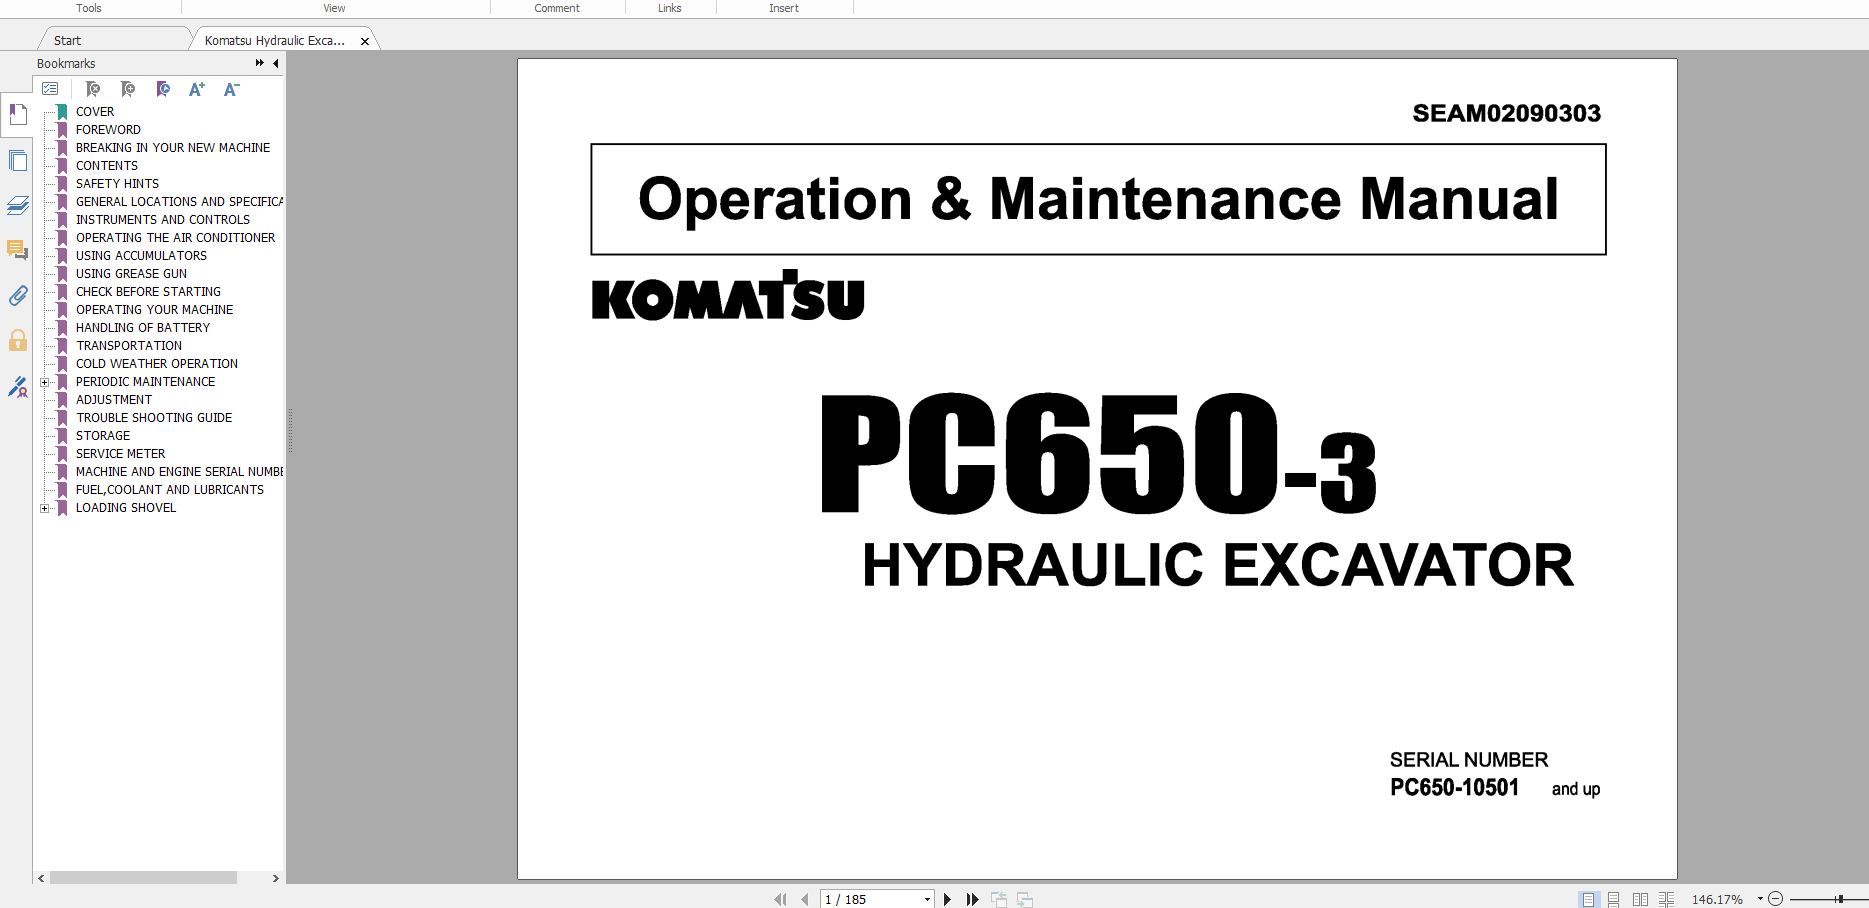Set bookmark destination icon
Viewport: 1869px width, 908px height.
(163, 89)
